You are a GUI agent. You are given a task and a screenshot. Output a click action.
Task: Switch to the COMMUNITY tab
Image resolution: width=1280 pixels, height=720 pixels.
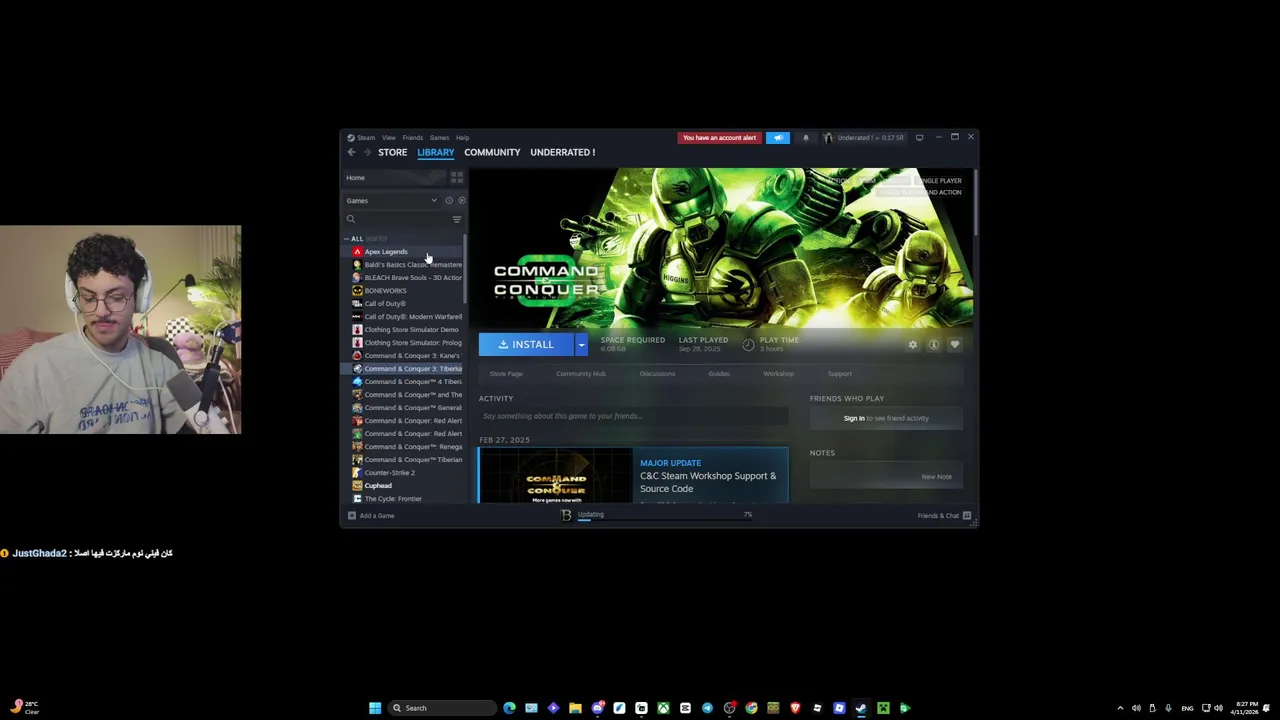tap(492, 152)
